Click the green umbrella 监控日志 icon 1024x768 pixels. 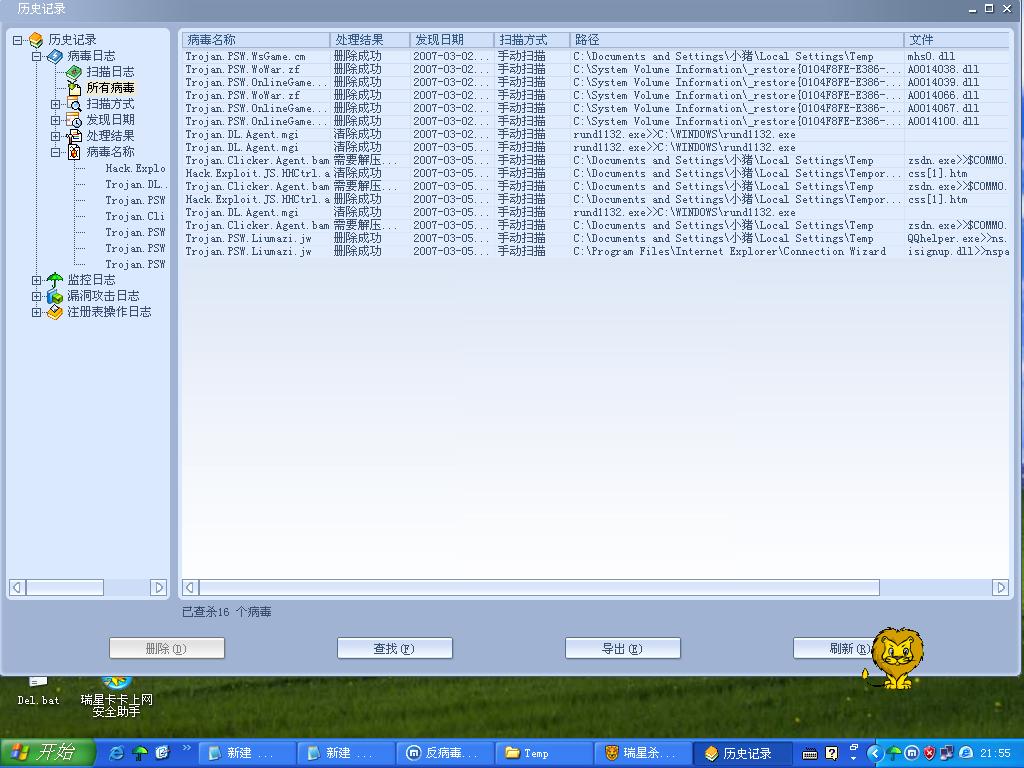[56, 280]
